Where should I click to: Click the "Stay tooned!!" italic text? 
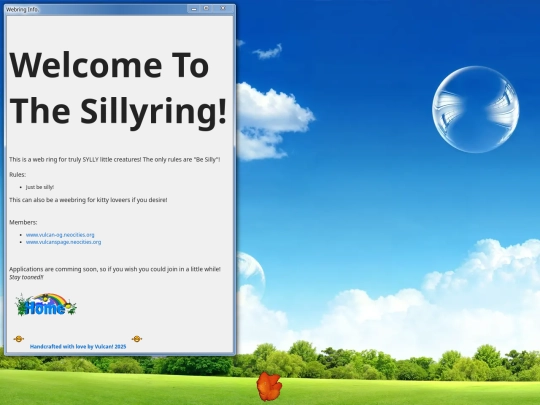coord(26,277)
